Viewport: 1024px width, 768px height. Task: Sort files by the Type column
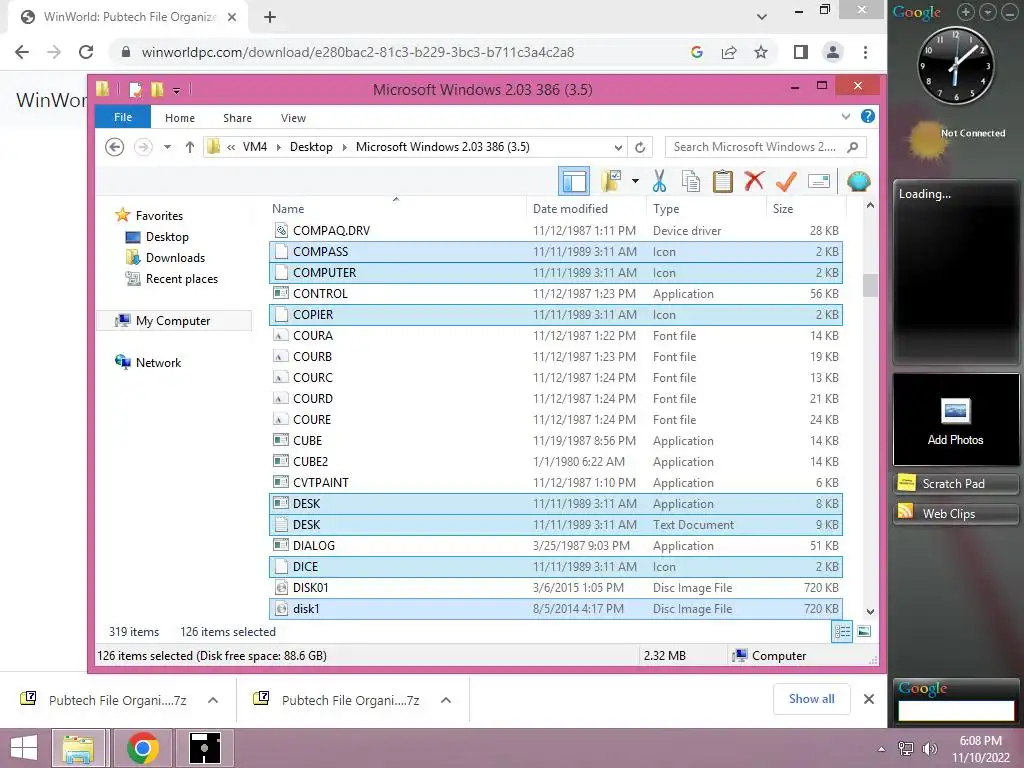pyautogui.click(x=666, y=209)
